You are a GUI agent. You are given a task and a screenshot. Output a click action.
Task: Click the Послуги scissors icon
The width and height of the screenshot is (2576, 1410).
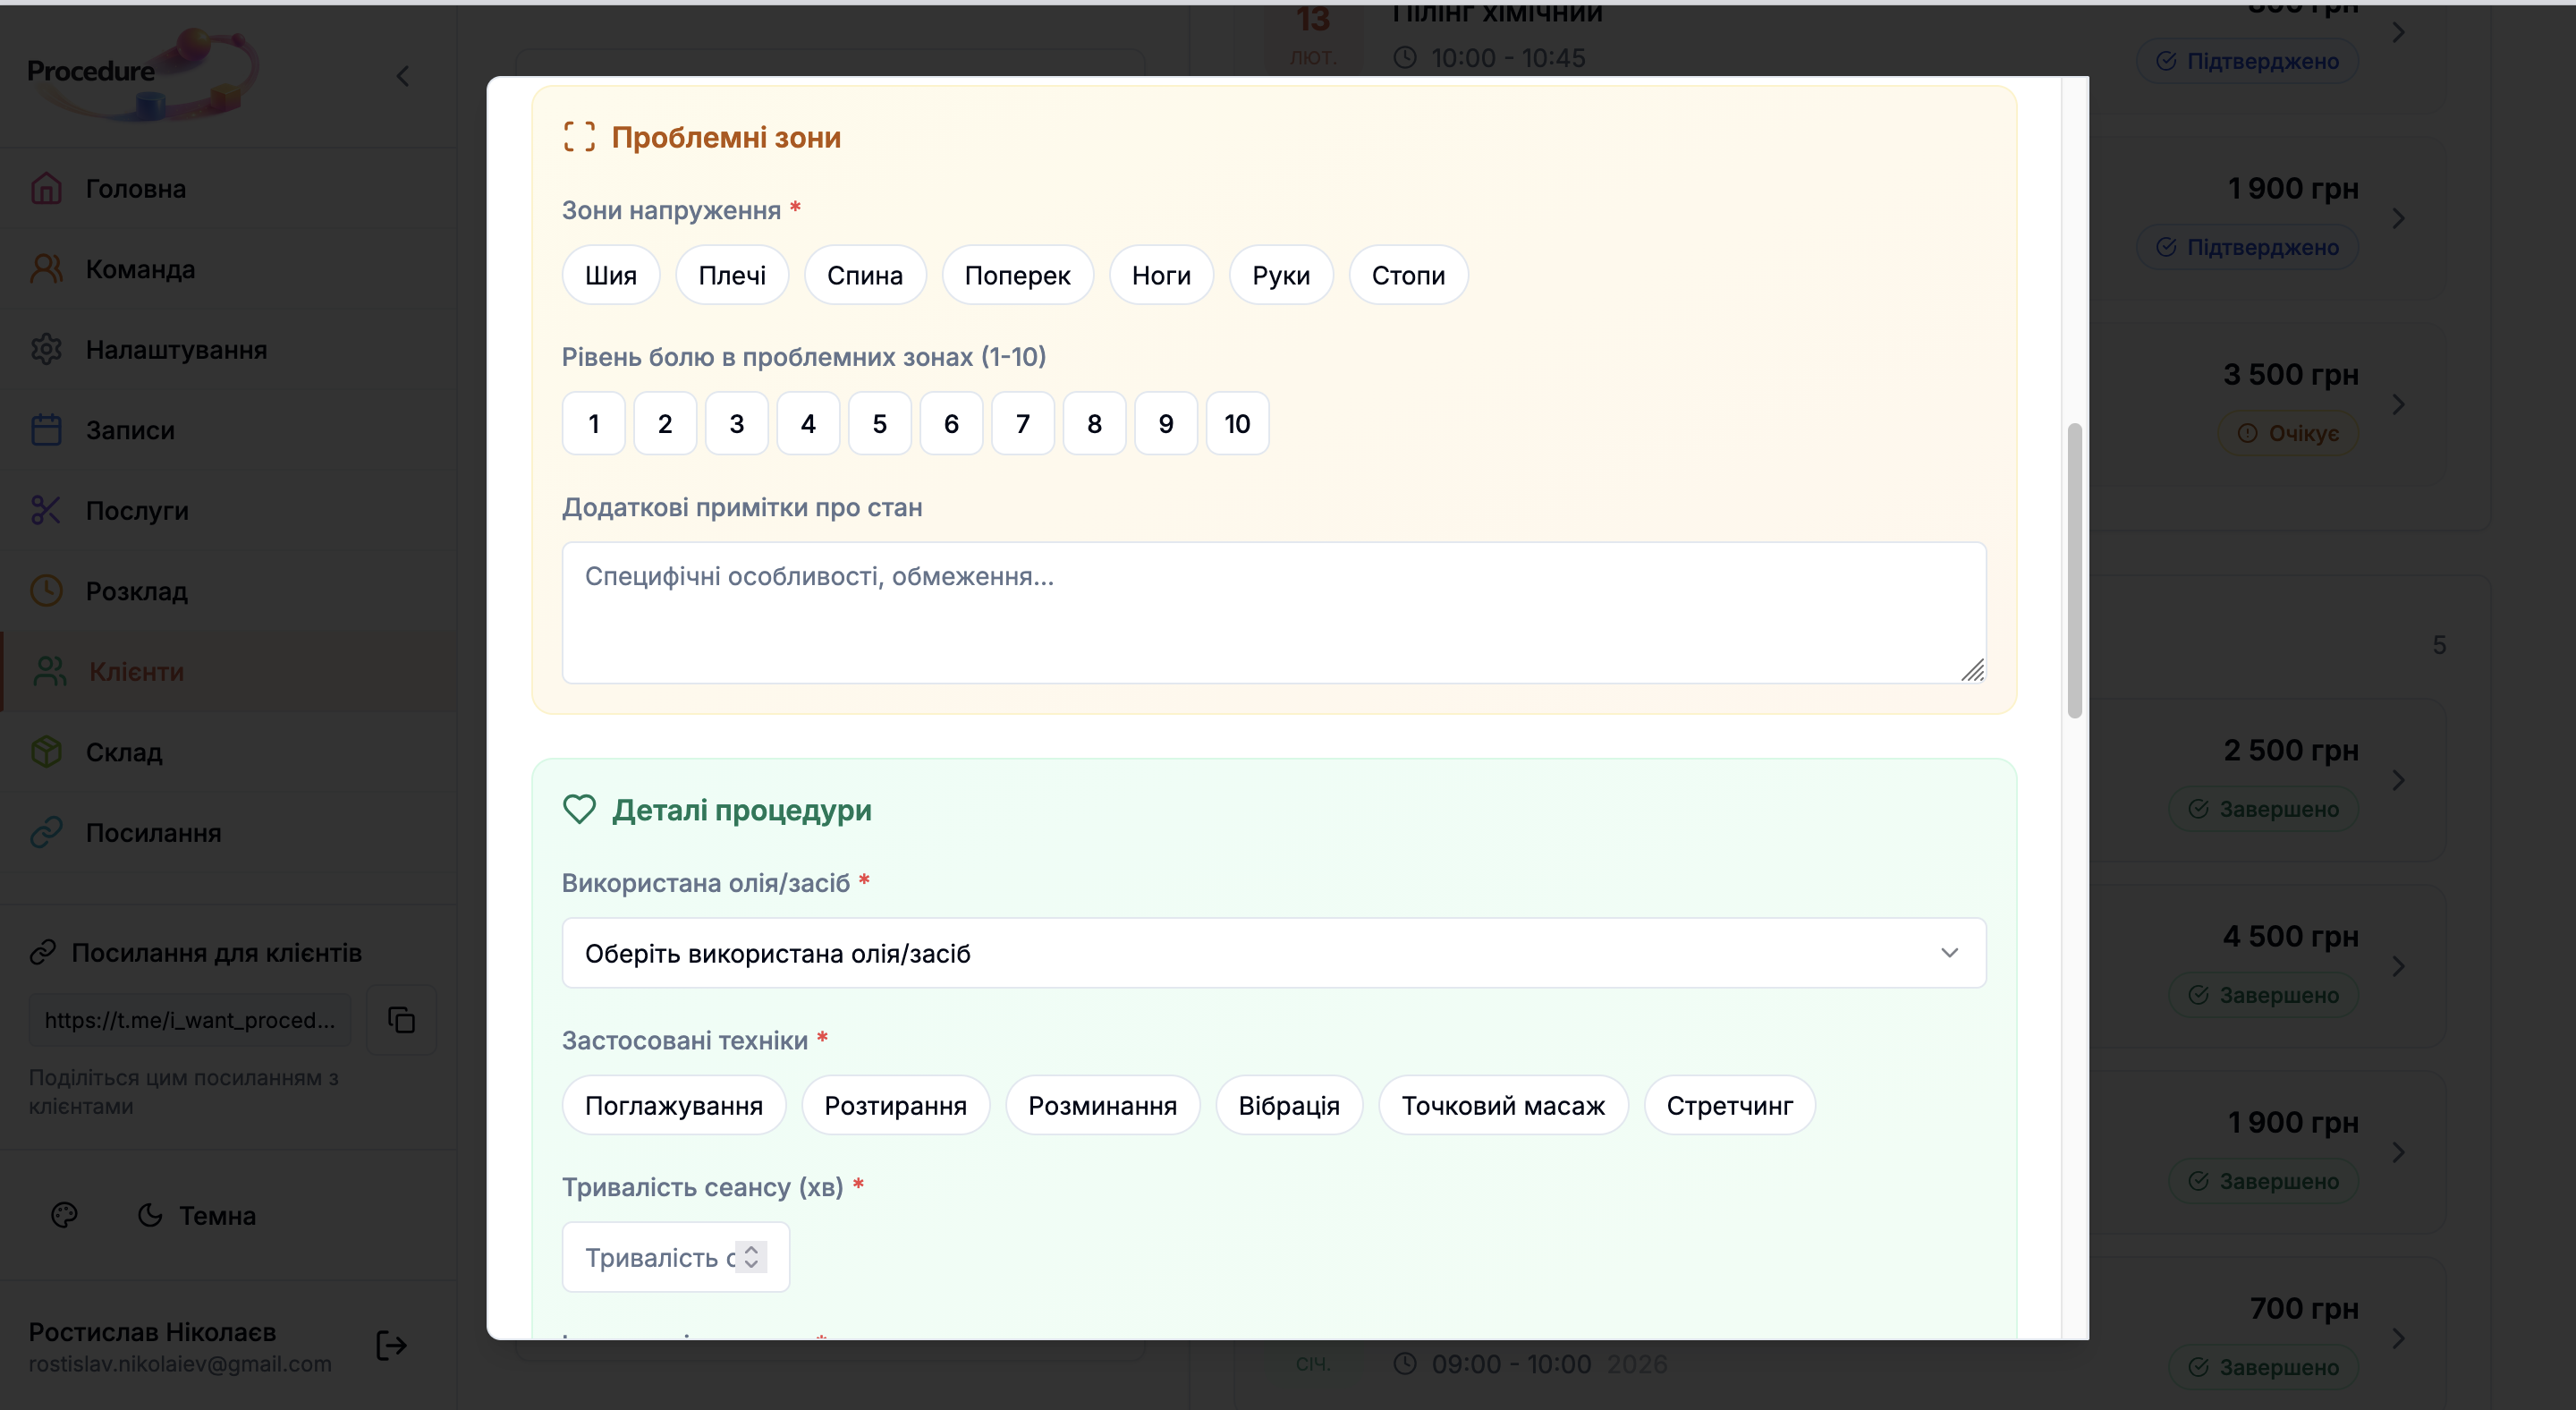pos(46,510)
